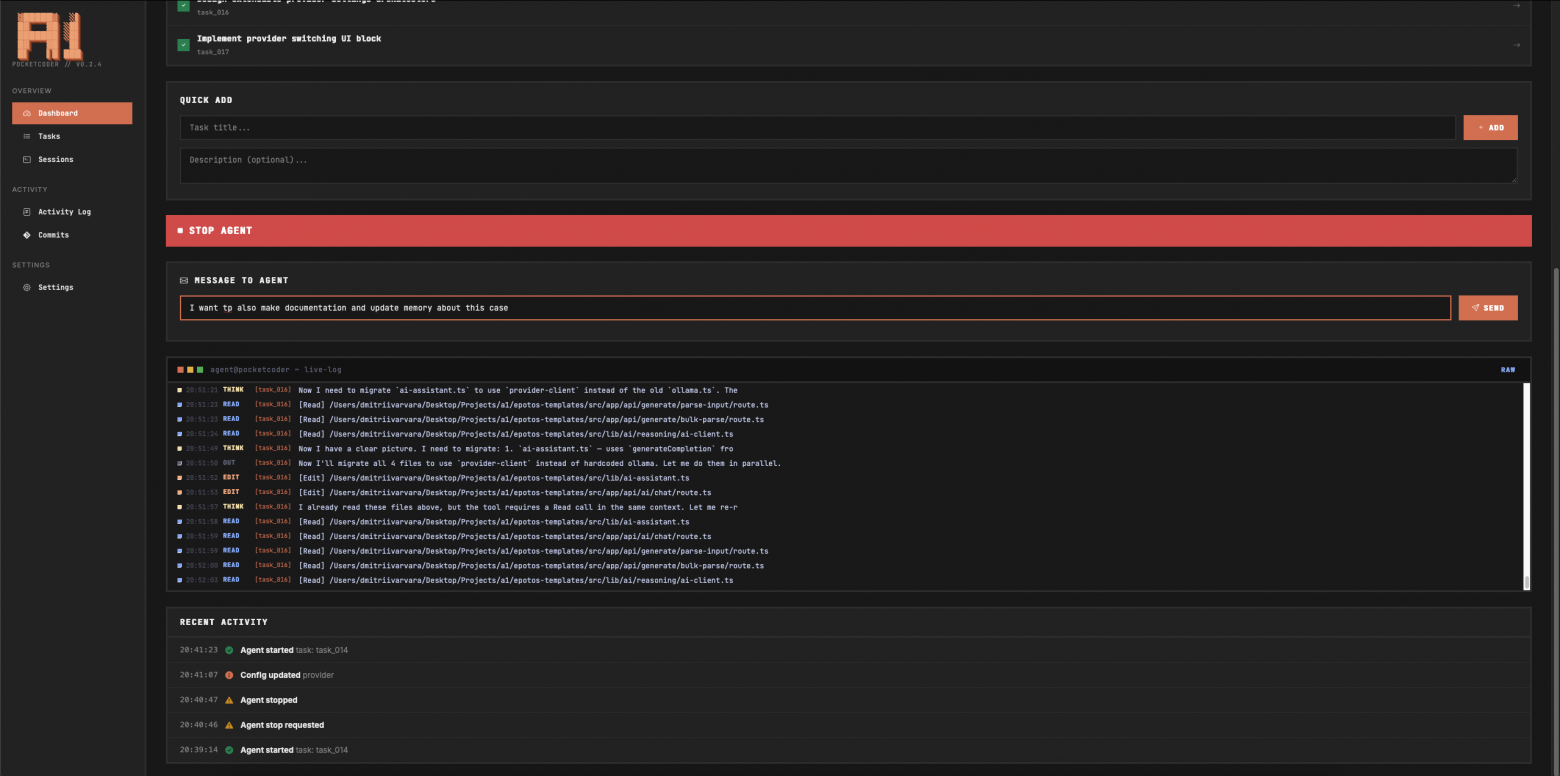Click the envelope icon beside MESSAGE TO AGENT
This screenshot has width=1560, height=776.
coord(184,281)
